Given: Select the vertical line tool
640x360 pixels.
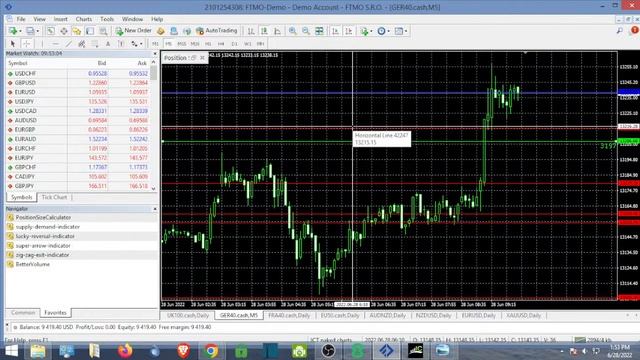Looking at the screenshot, I should coord(42,44).
